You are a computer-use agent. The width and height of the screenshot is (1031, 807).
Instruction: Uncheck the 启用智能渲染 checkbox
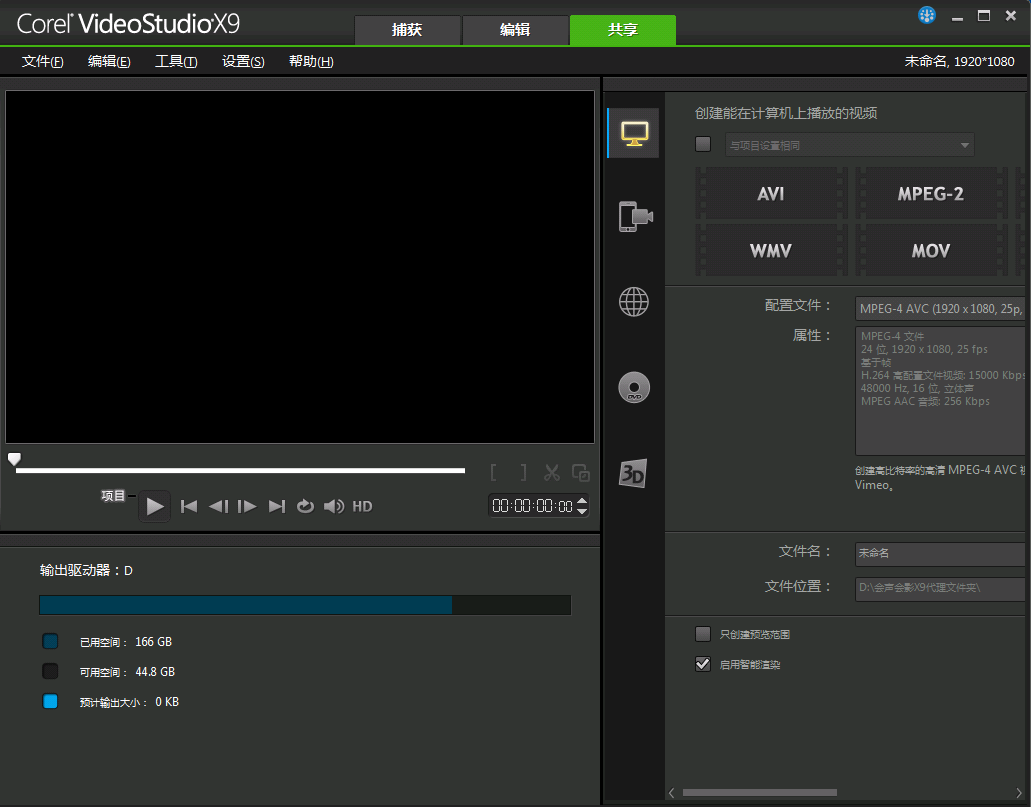click(703, 664)
